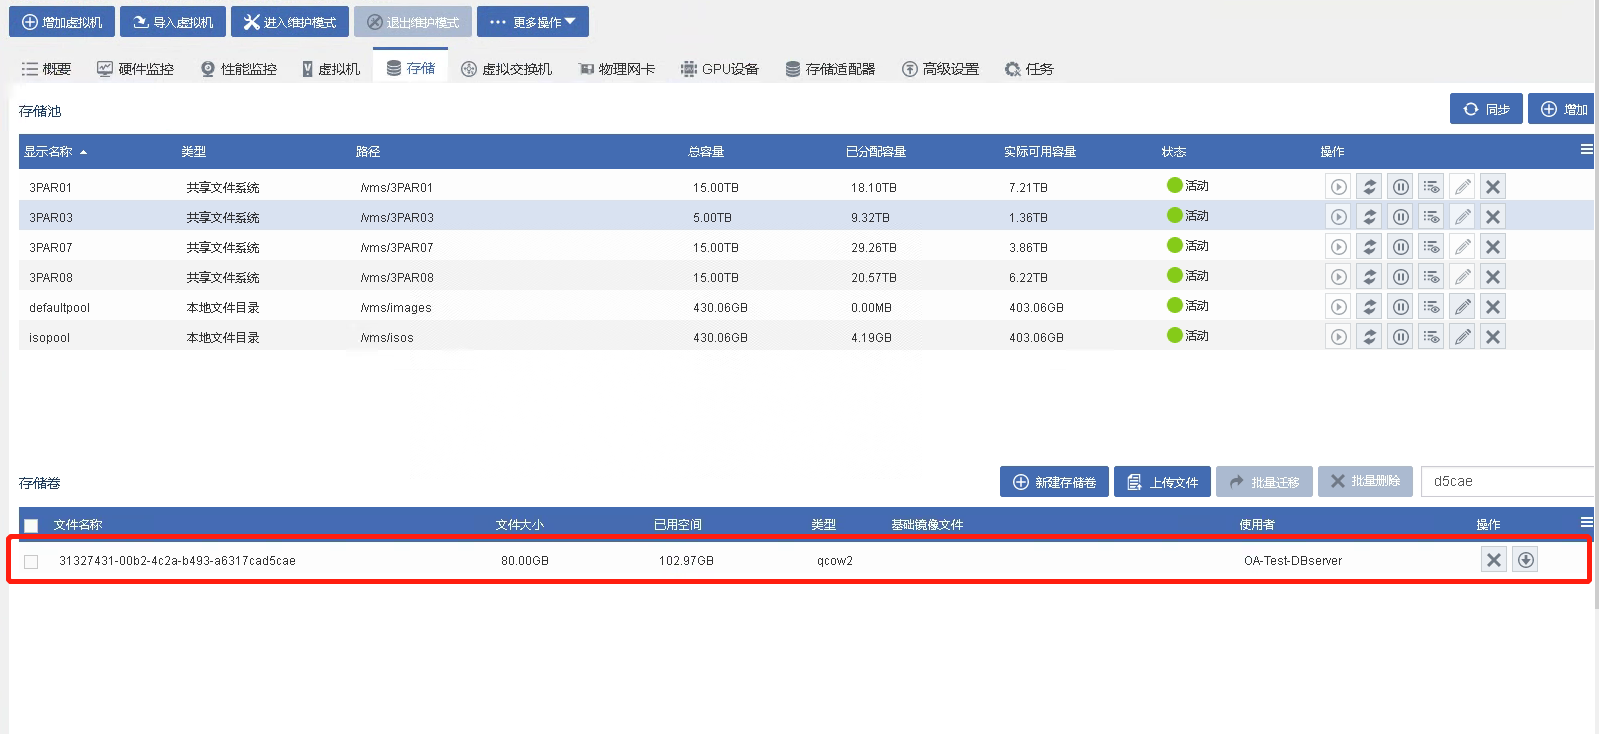Screen dimensions: 1599x734
Task: Click the list-view icon for 3PAR07
Action: click(x=1431, y=247)
